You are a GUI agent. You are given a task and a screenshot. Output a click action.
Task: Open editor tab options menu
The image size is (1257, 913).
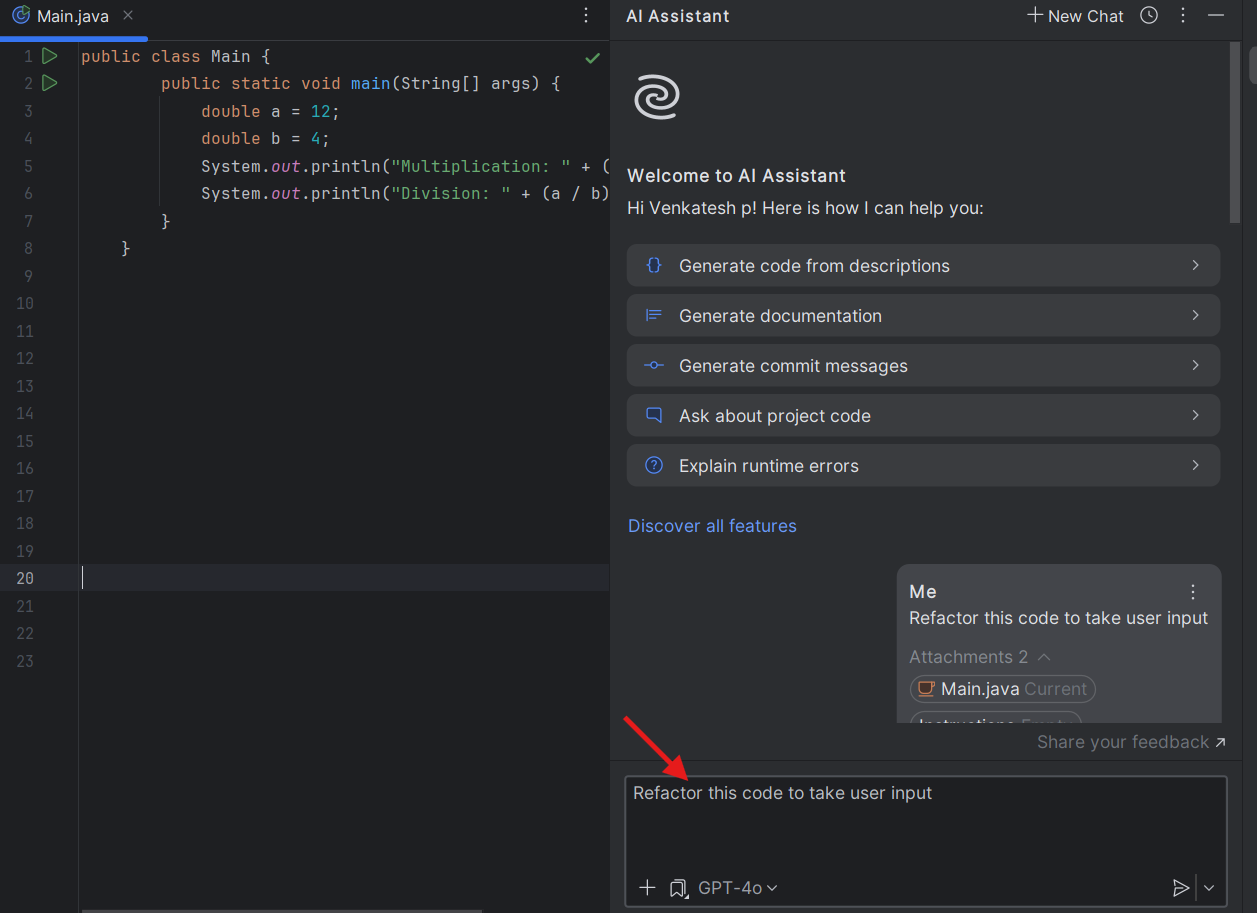(x=586, y=15)
